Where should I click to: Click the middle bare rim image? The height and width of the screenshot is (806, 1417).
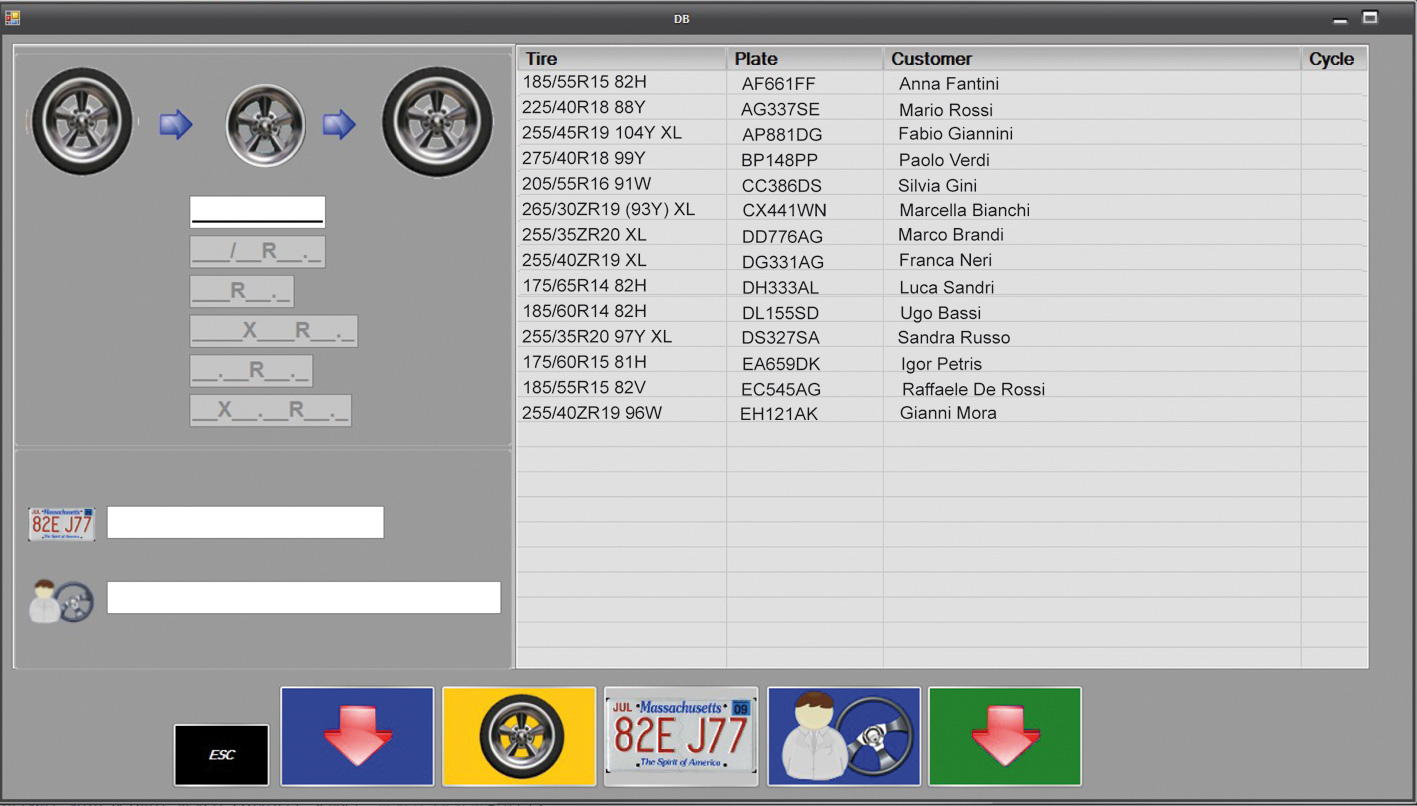tap(265, 125)
